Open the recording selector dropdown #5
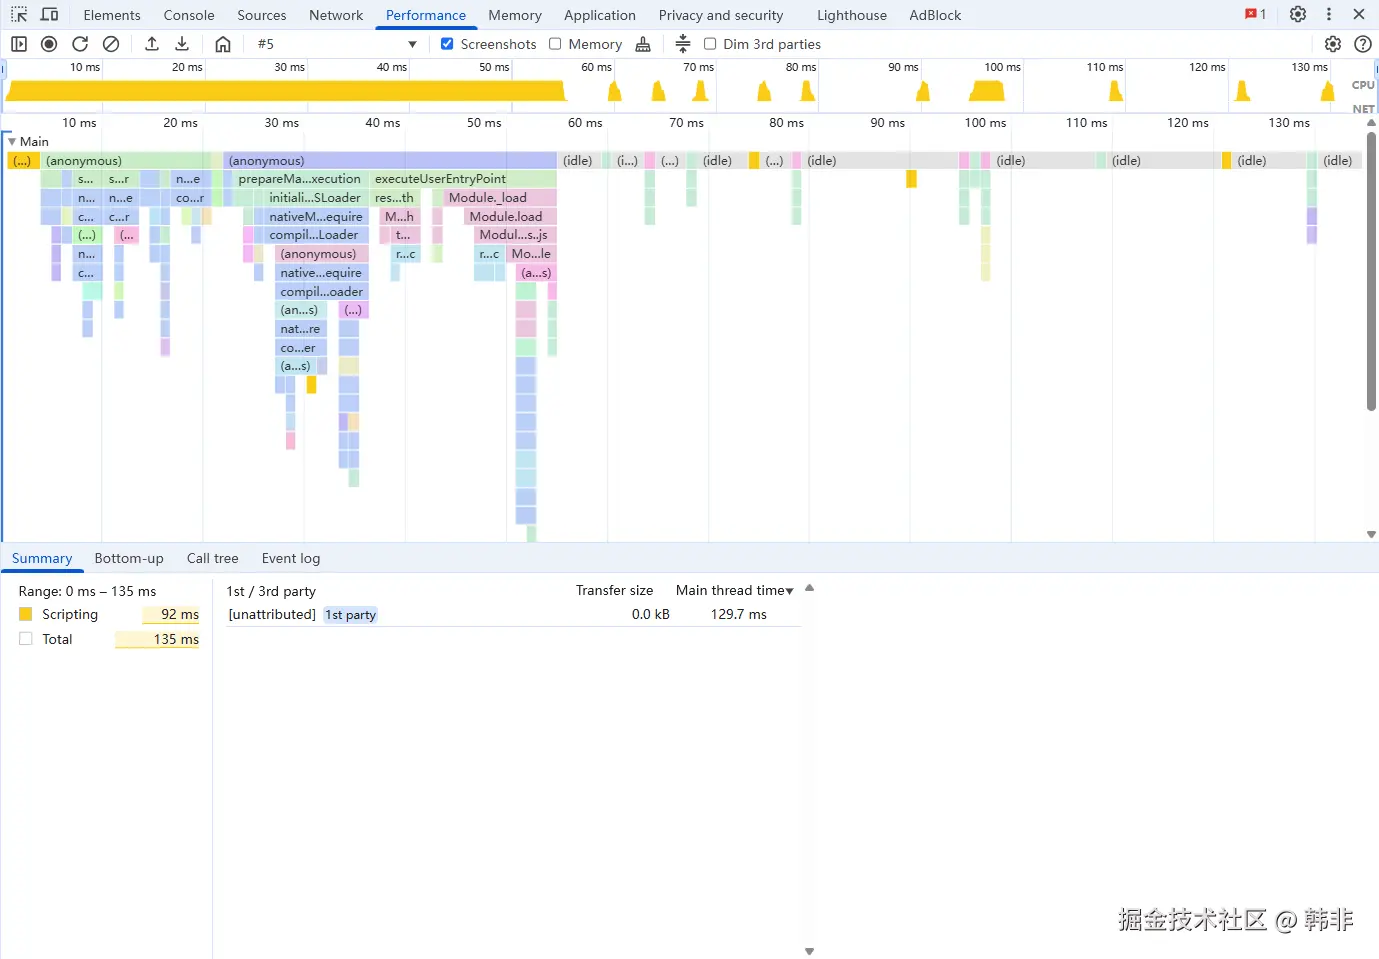The width and height of the screenshot is (1379, 959). point(336,44)
